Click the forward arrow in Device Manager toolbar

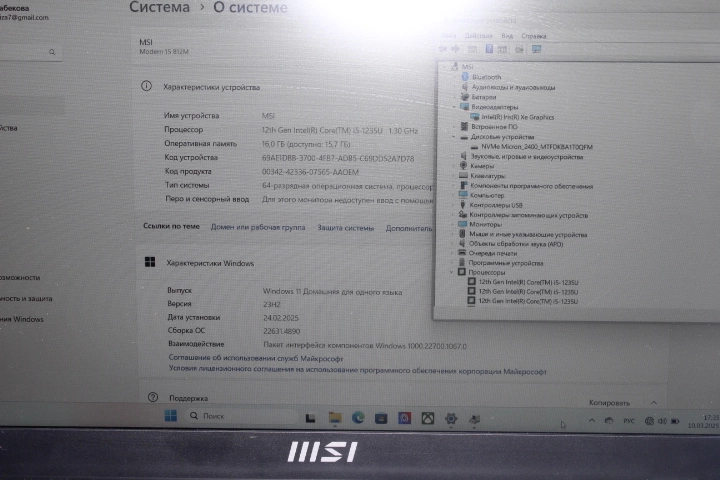455,49
